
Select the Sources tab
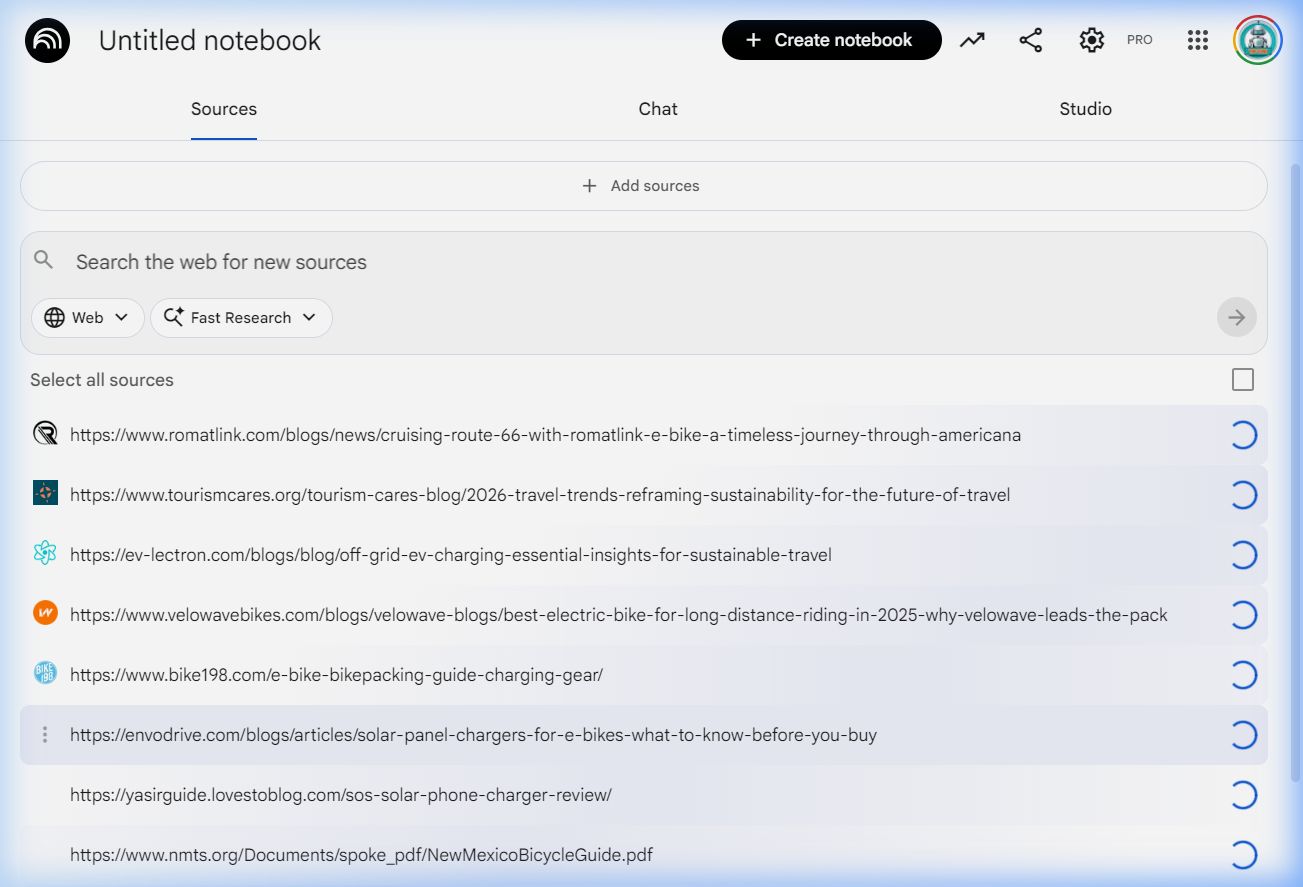coord(224,109)
